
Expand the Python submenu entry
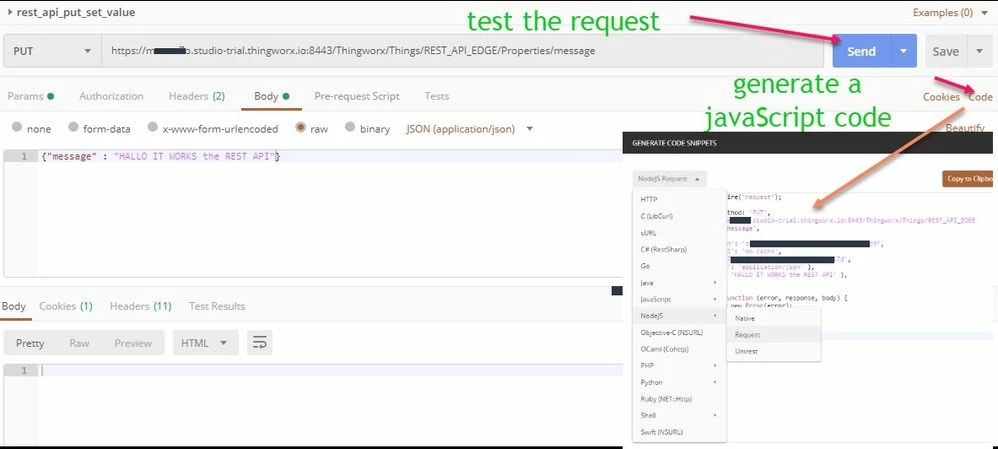point(679,382)
